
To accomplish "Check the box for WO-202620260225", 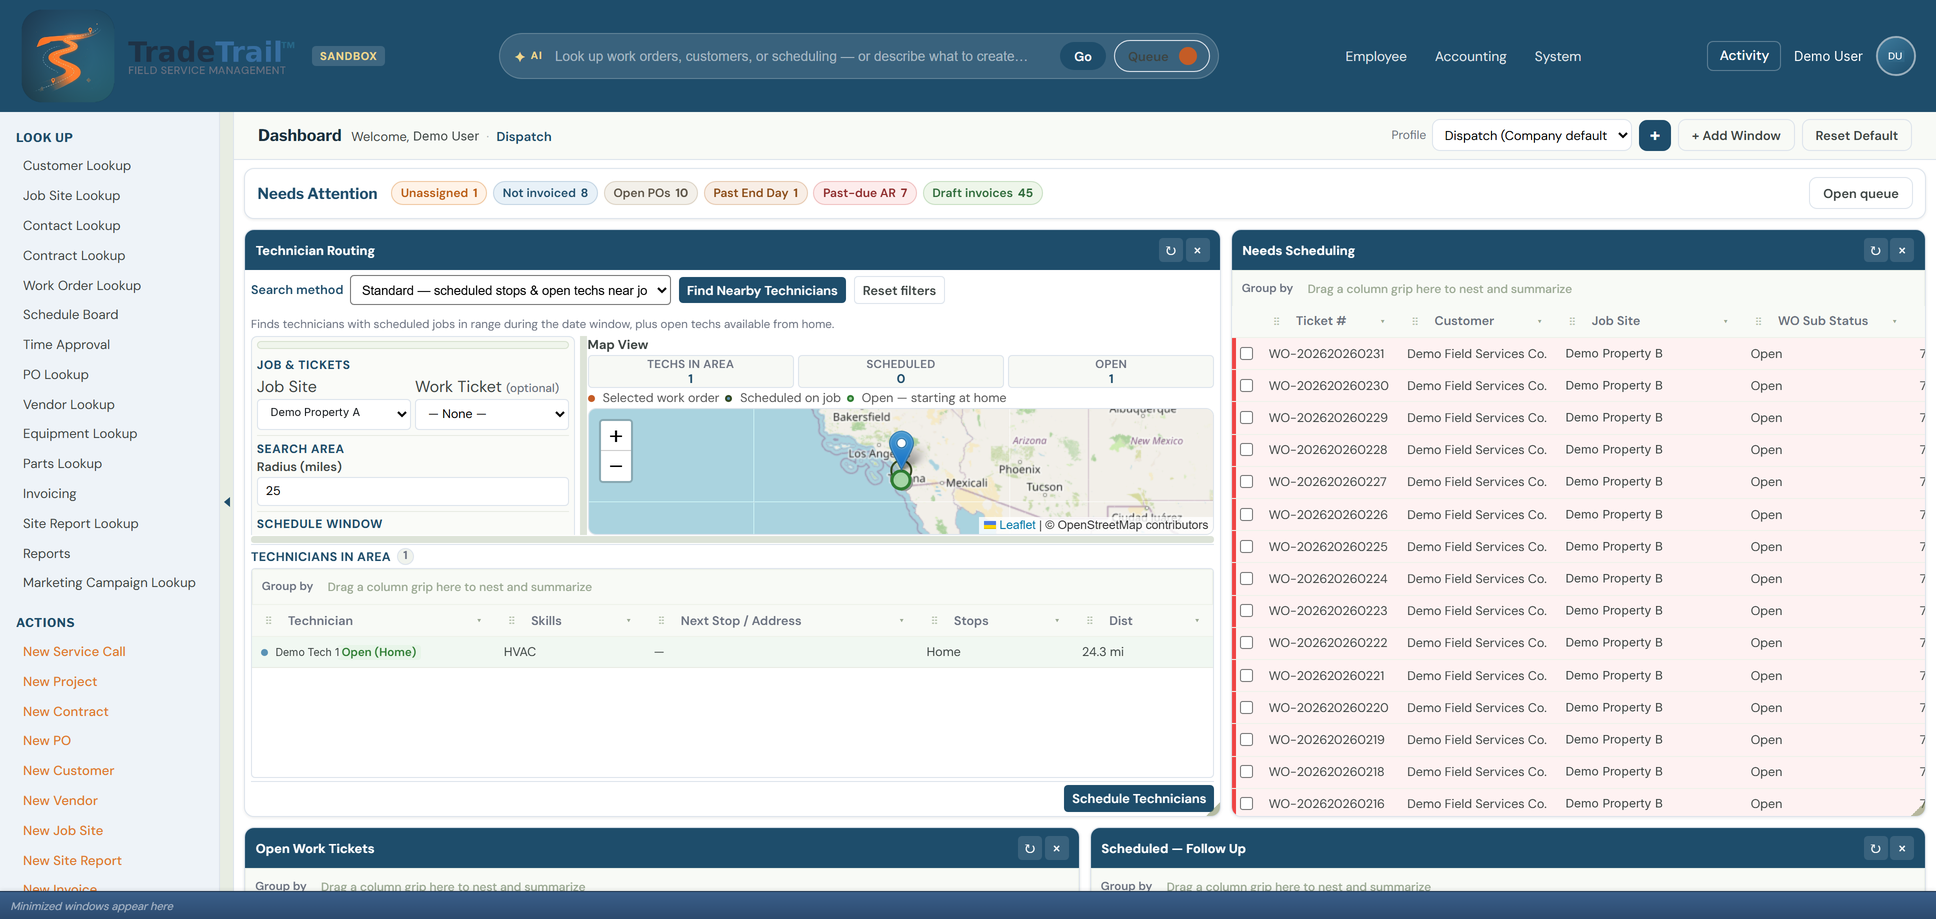I will pos(1247,547).
